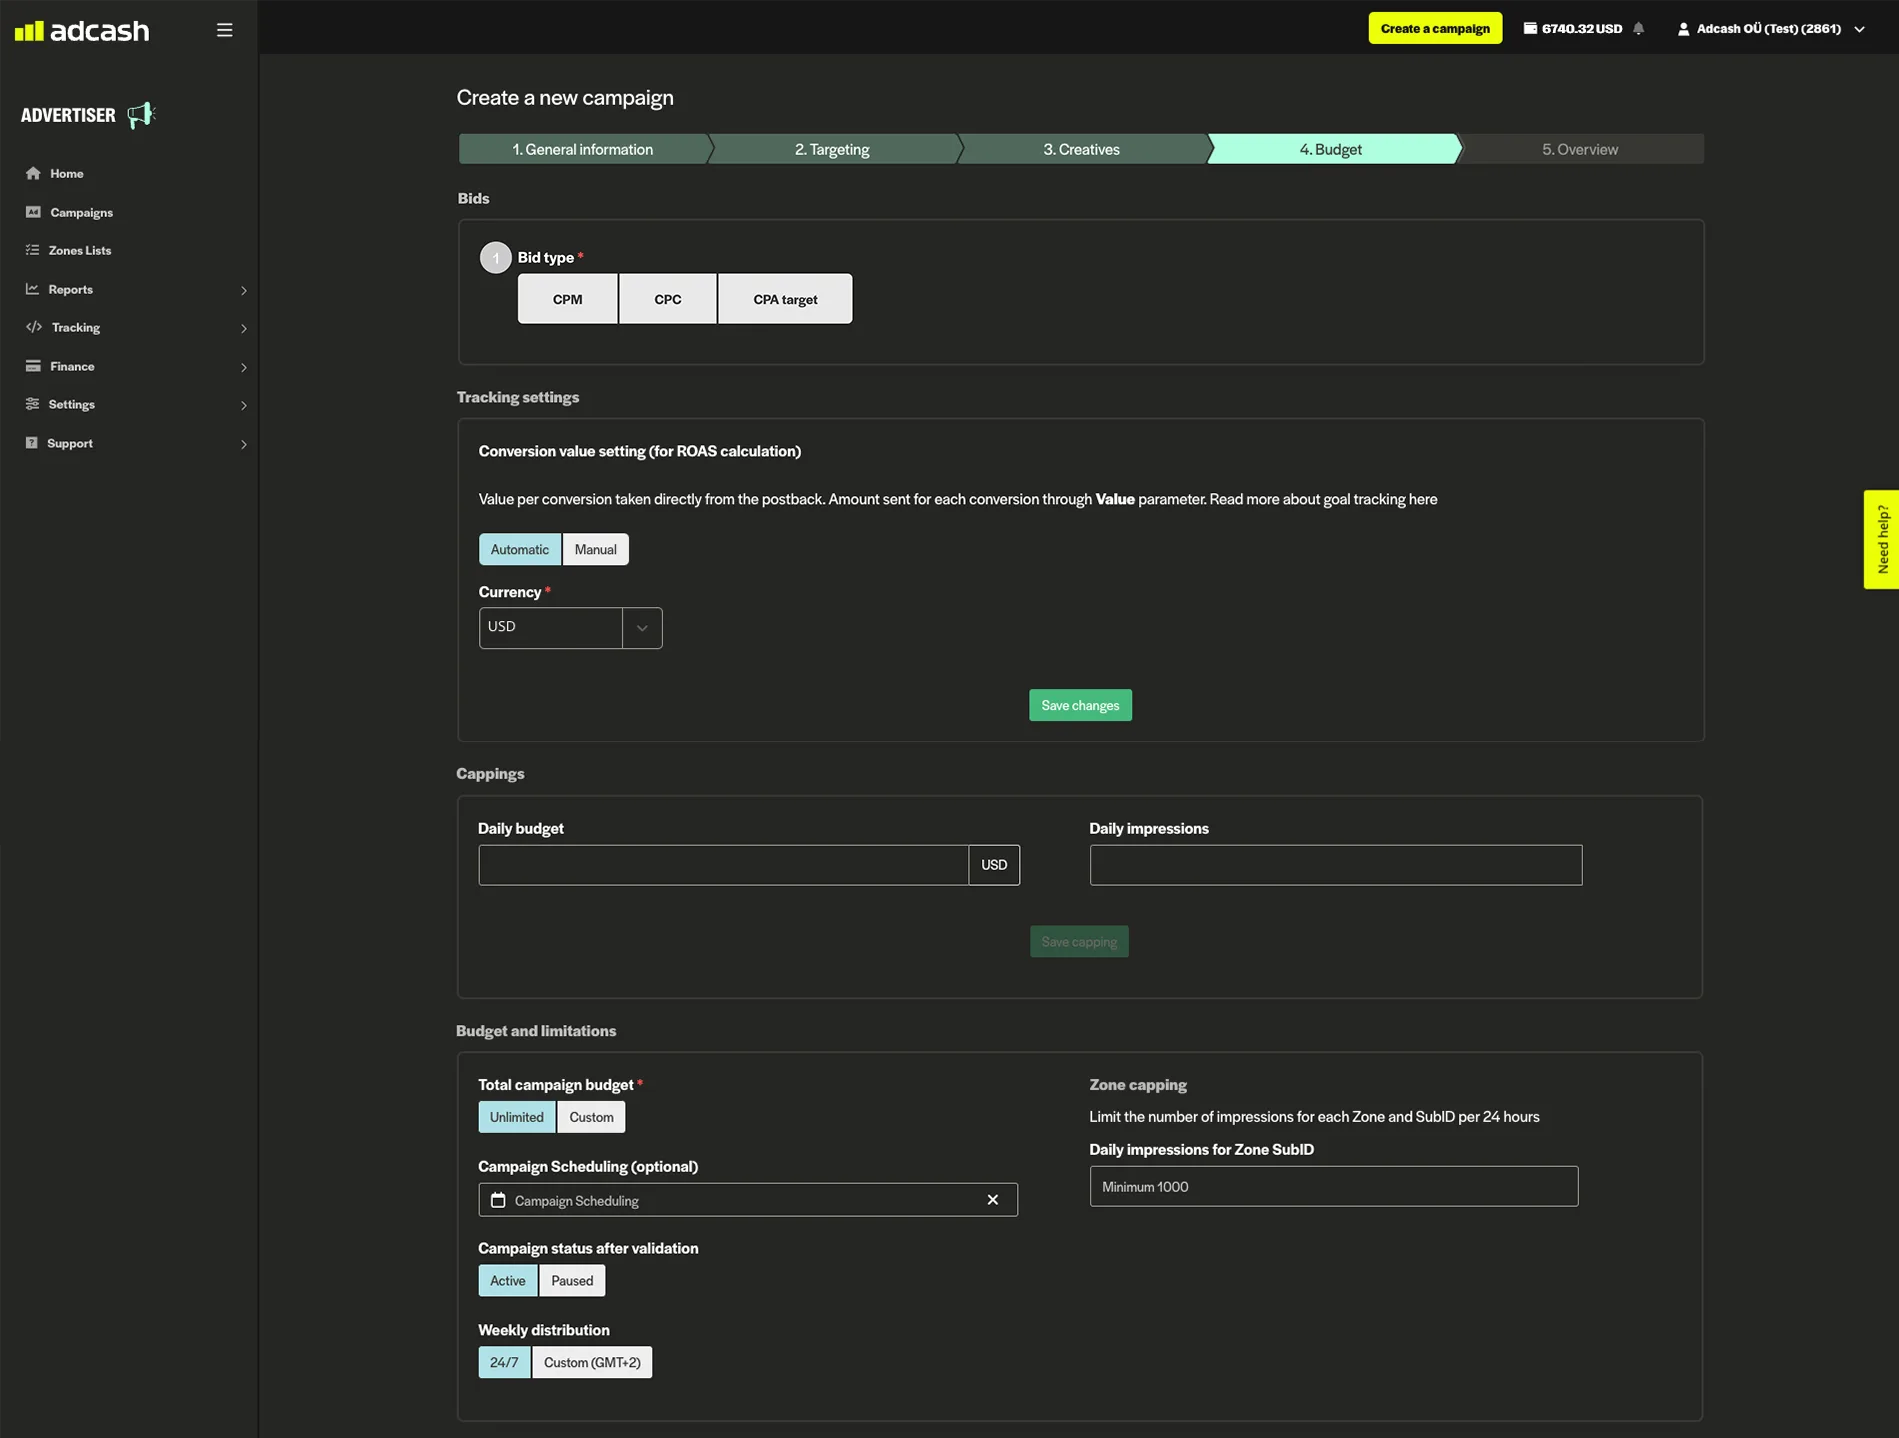This screenshot has height=1438, width=1899.
Task: Click the notification bell icon
Action: coord(1638,28)
